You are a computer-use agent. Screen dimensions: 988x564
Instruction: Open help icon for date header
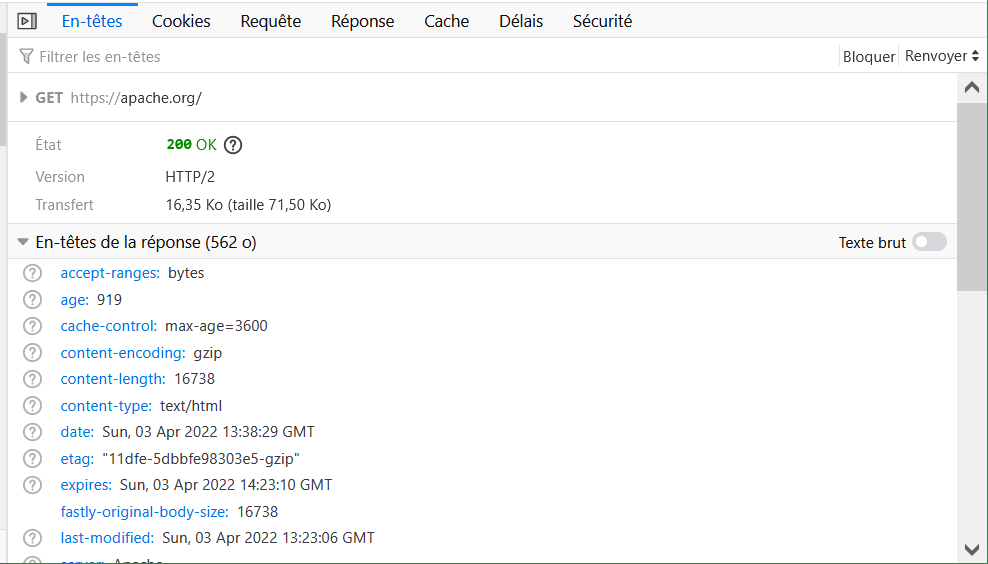tap(32, 432)
